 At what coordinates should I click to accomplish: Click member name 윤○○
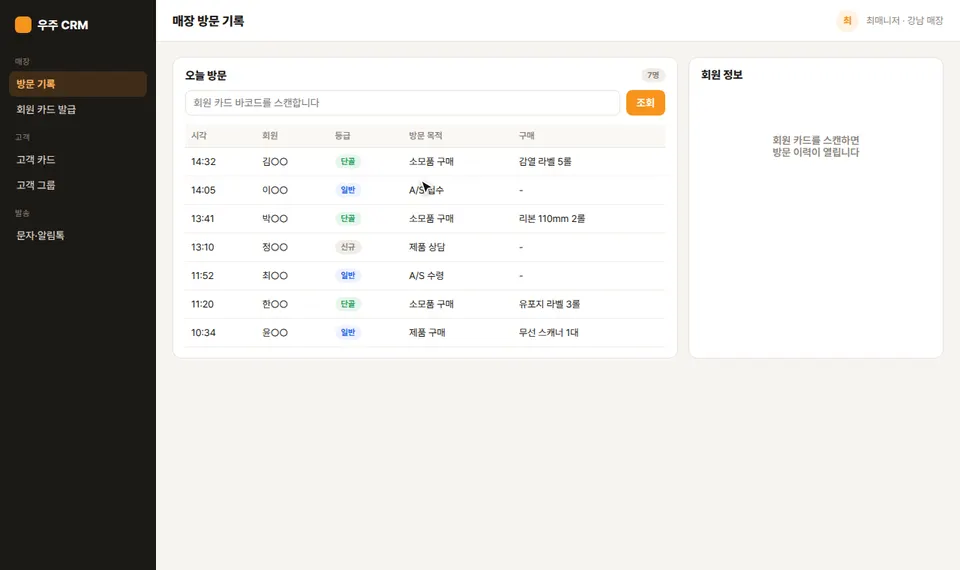(275, 332)
